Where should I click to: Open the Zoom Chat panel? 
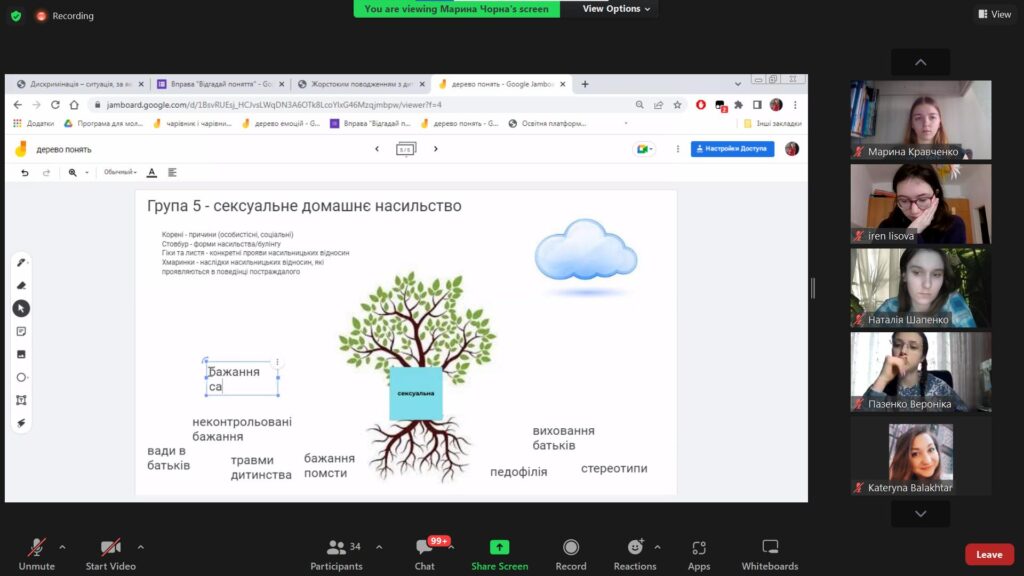point(425,554)
